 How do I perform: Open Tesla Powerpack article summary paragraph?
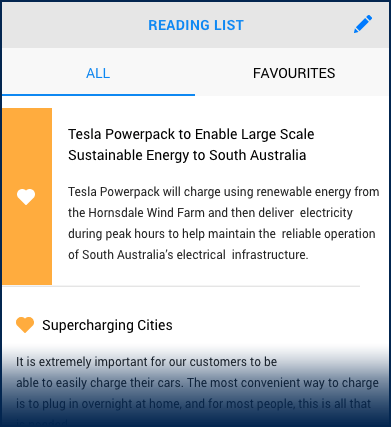(224, 223)
